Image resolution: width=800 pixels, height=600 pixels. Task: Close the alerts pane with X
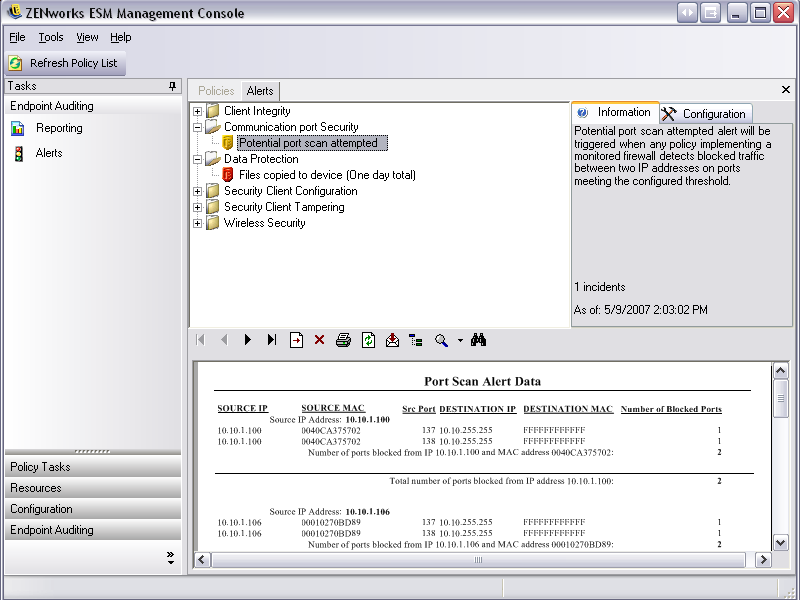click(x=786, y=90)
